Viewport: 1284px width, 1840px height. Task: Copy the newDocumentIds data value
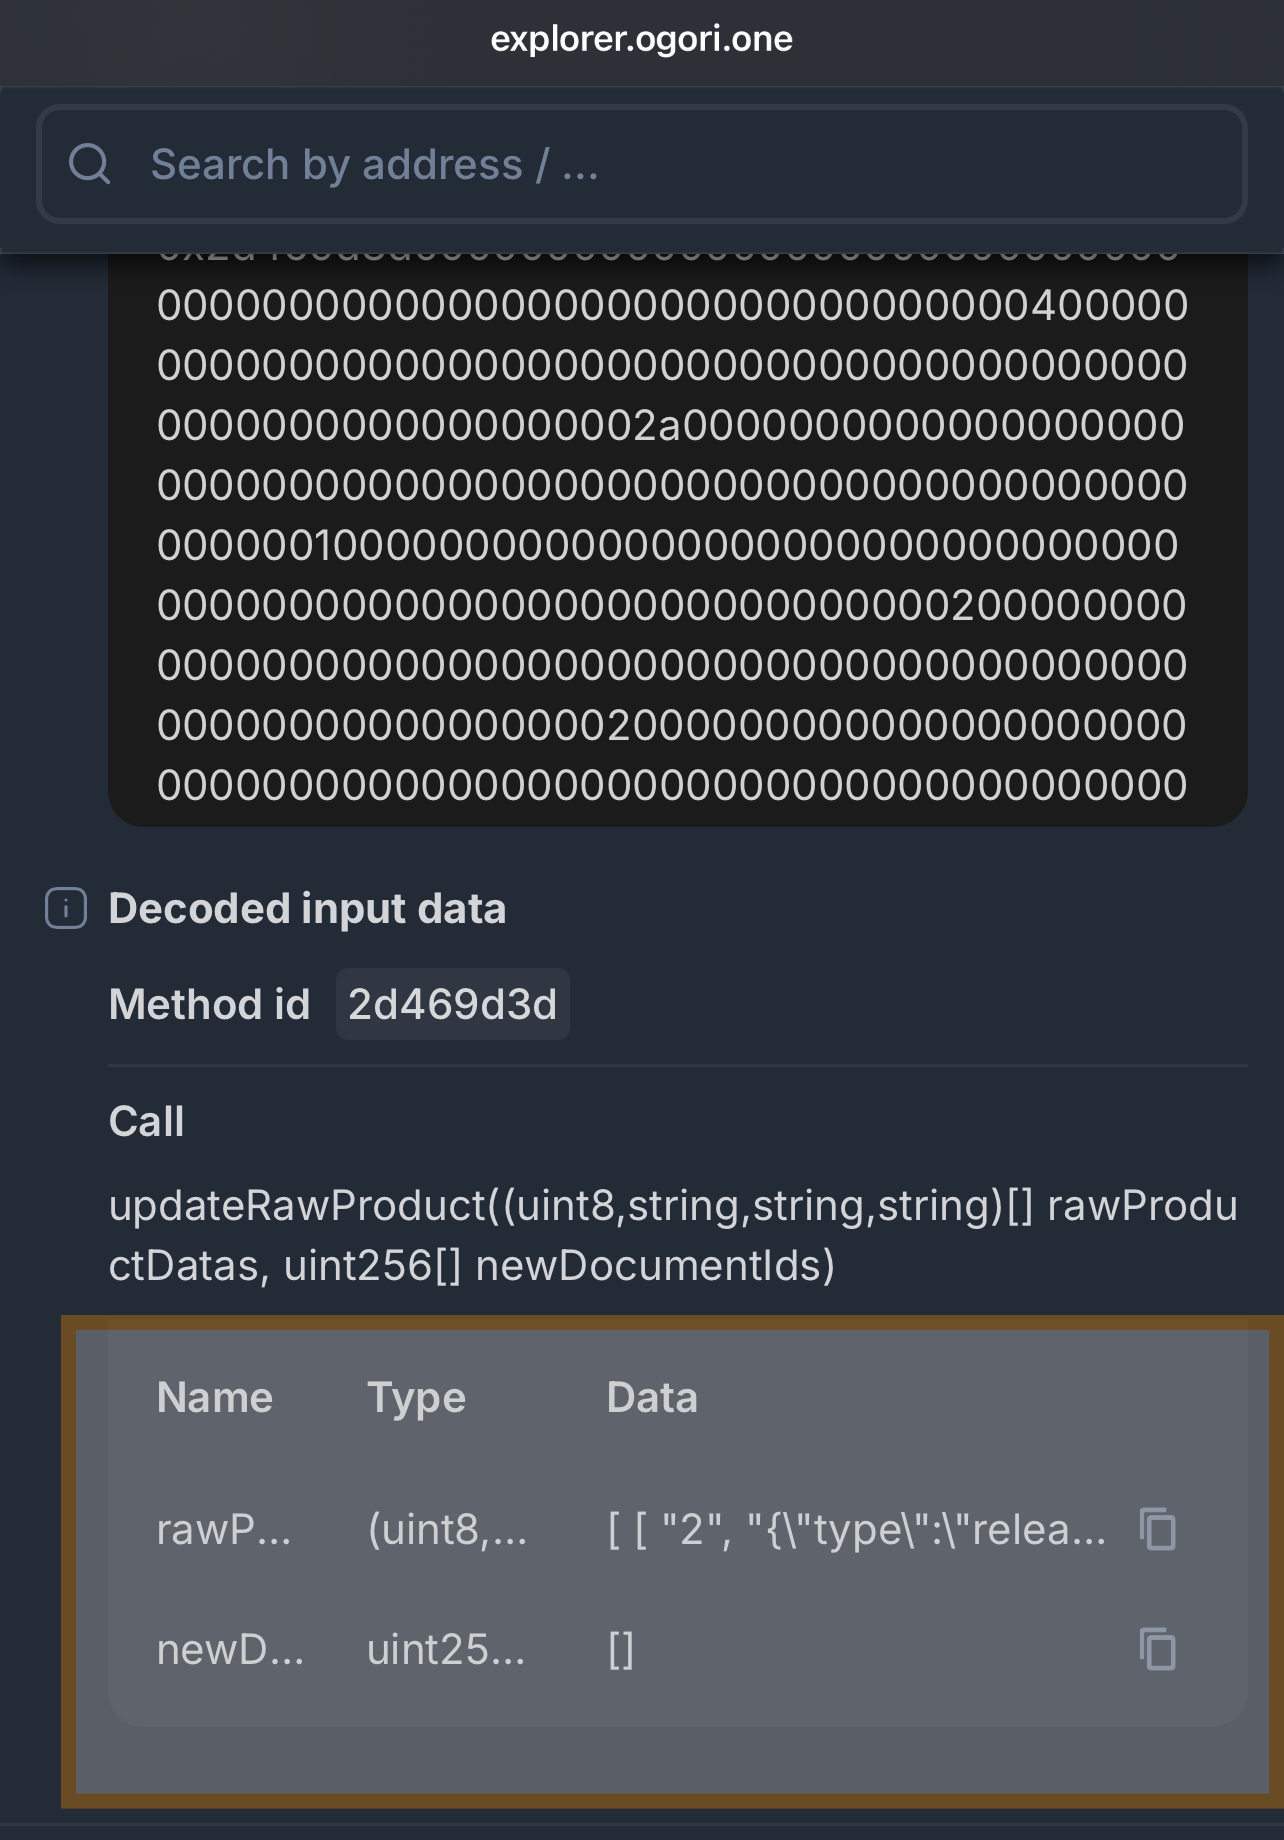[1158, 1649]
